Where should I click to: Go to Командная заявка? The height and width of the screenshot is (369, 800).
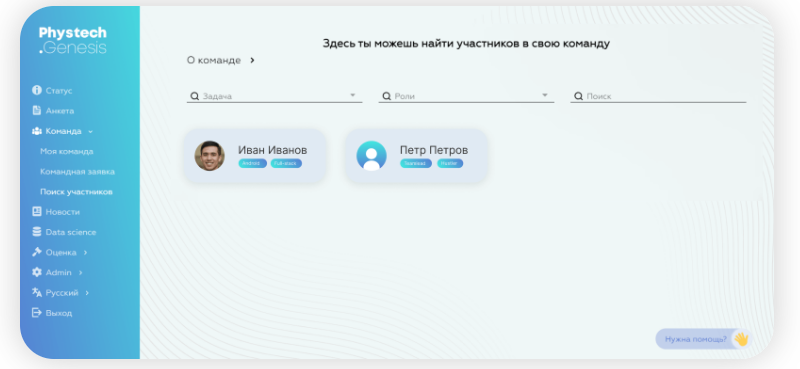[78, 172]
